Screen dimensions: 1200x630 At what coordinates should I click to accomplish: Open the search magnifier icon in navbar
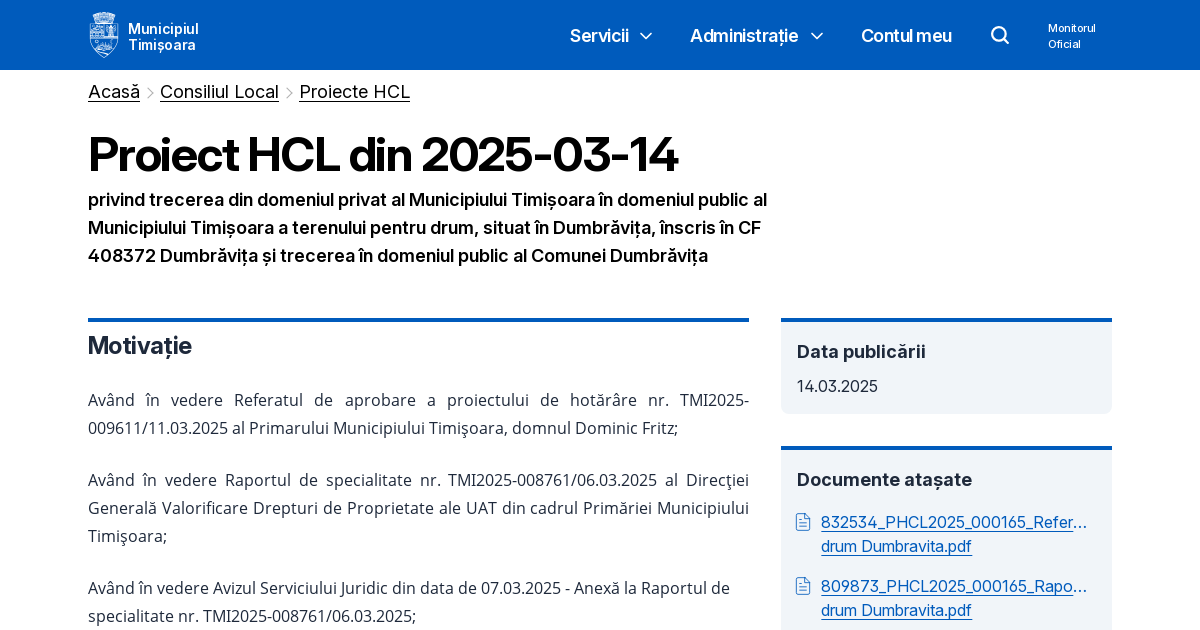point(999,34)
